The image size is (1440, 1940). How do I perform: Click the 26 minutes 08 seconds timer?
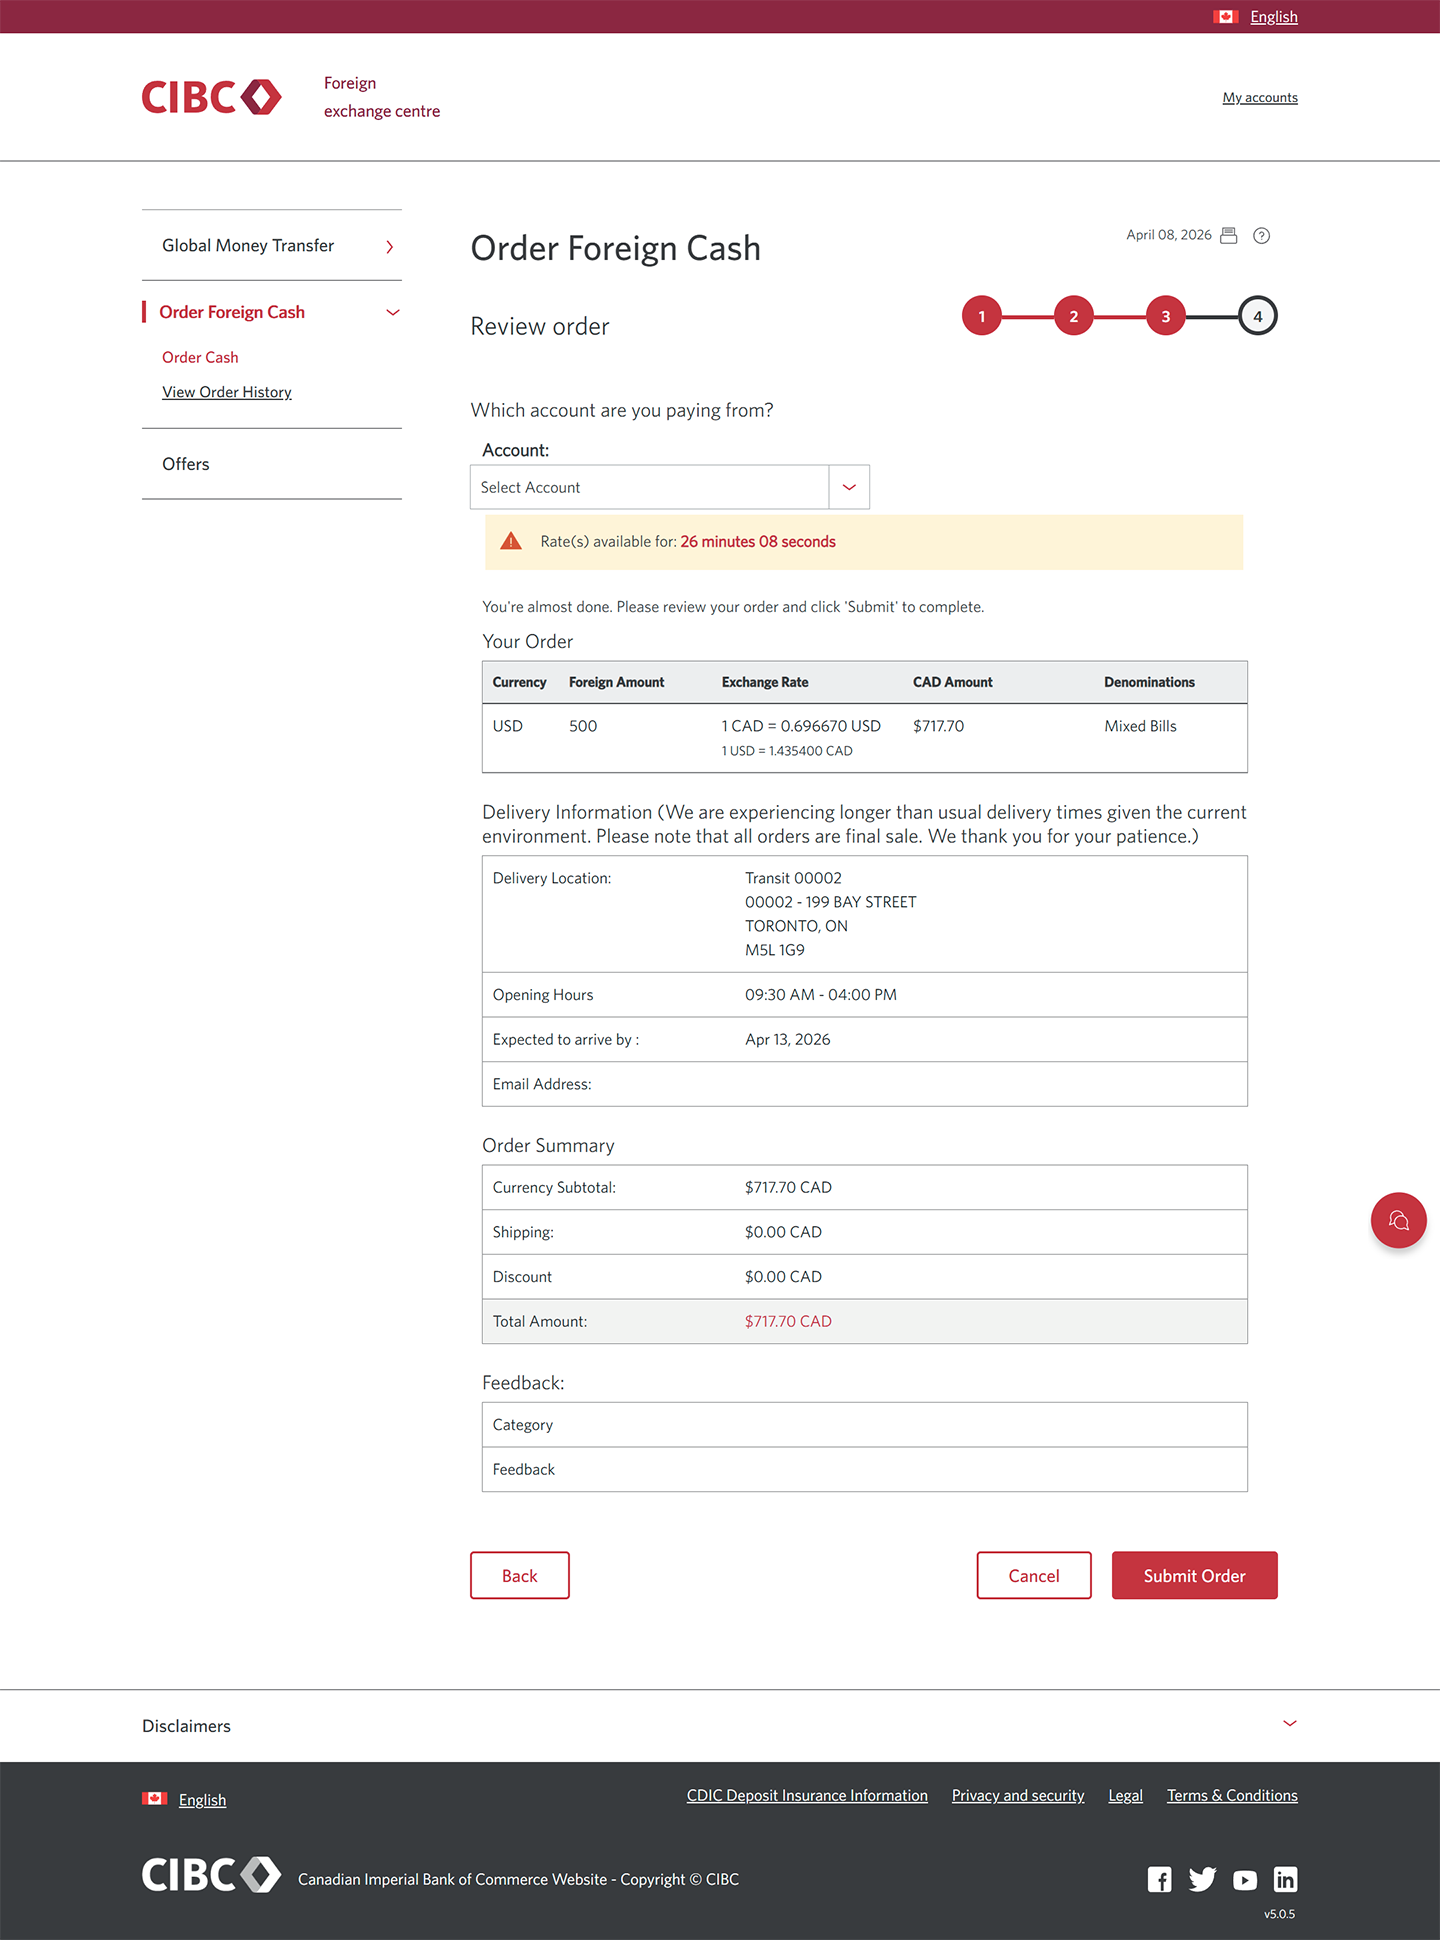758,541
